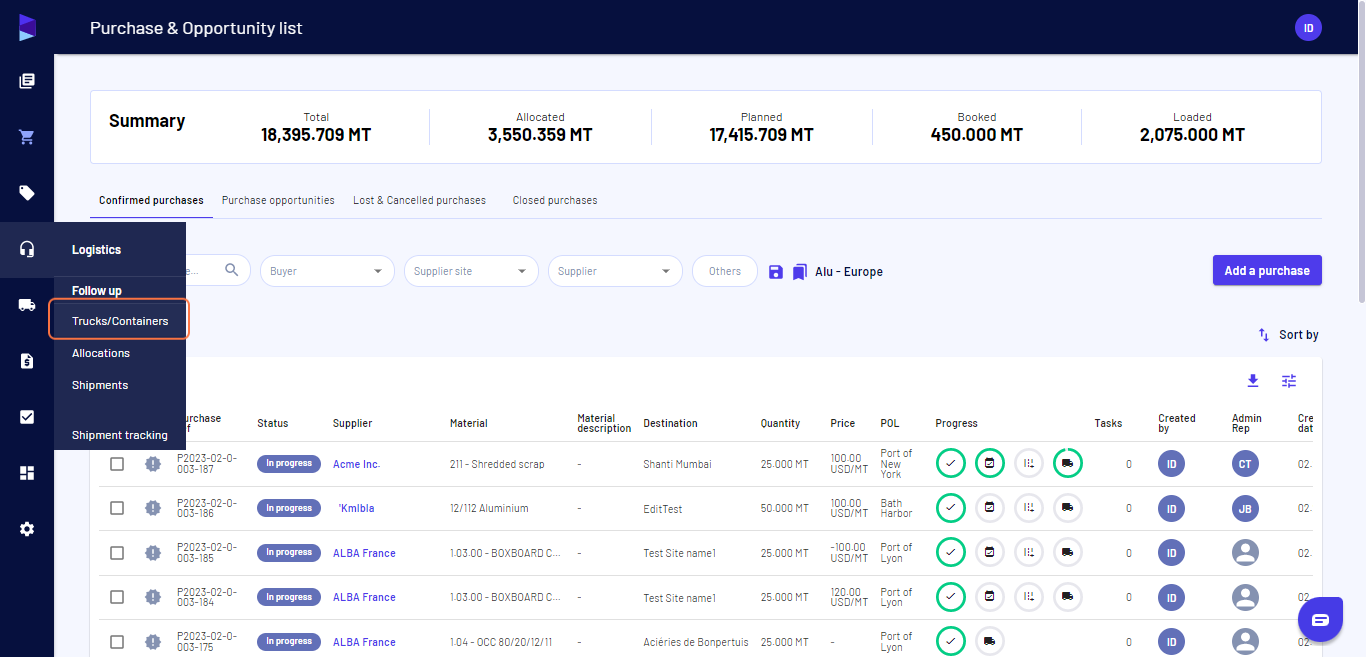Click calendar progress icon in Acme Inc. row
1366x657 pixels.
click(x=990, y=463)
